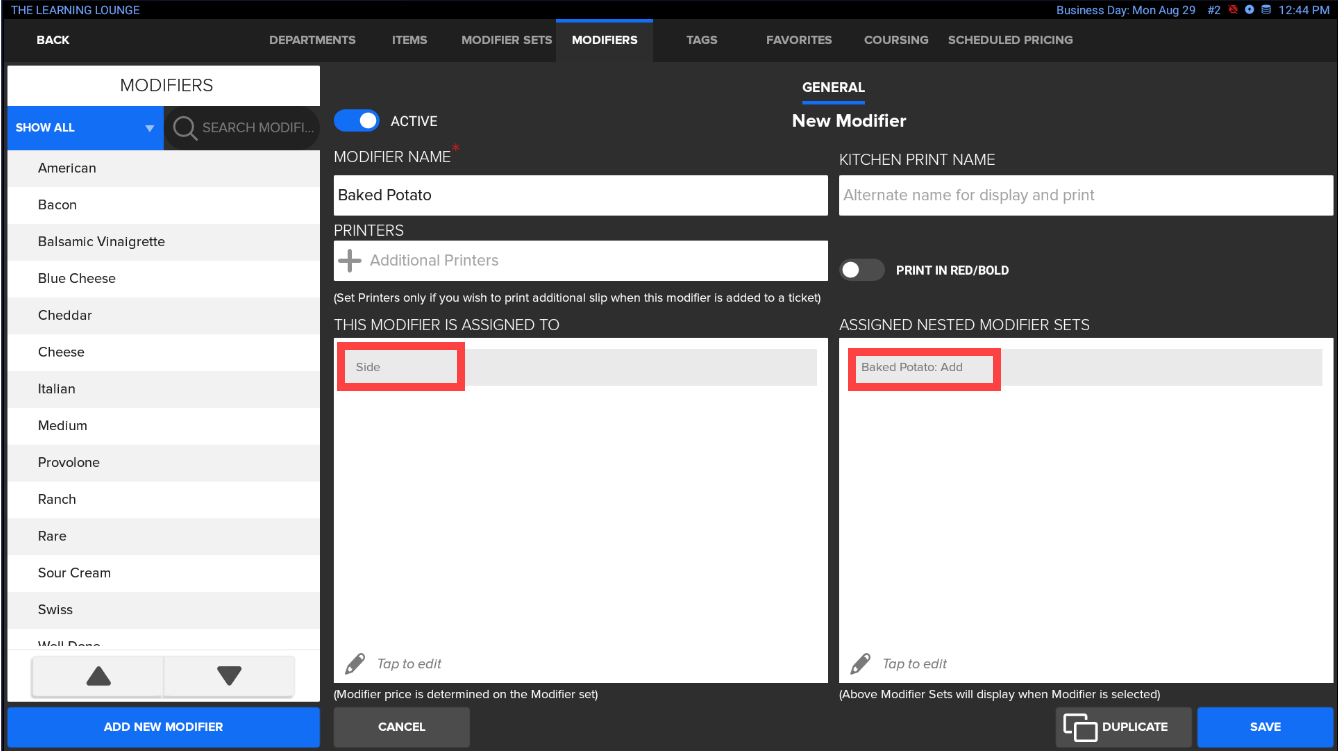Click the plus icon to add Additional Printers
Screen dimensions: 1338x751
[x=350, y=260]
